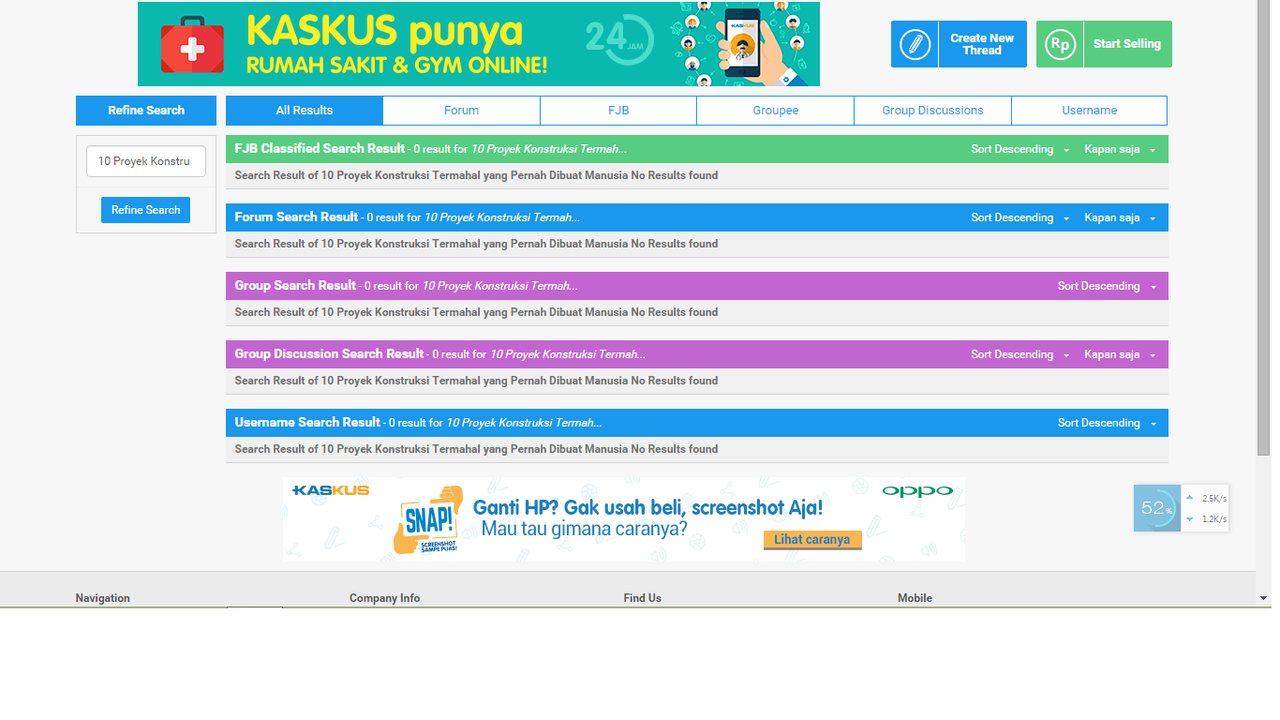Click FJB Classified Search Result heading
The height and width of the screenshot is (720, 1280).
(x=320, y=148)
